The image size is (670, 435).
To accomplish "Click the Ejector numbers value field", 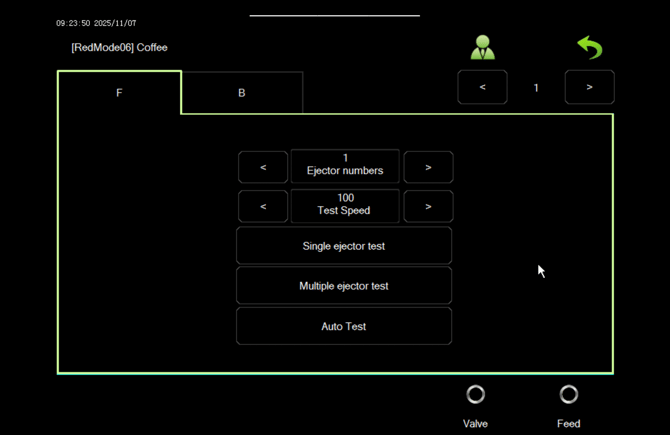I will [x=345, y=166].
